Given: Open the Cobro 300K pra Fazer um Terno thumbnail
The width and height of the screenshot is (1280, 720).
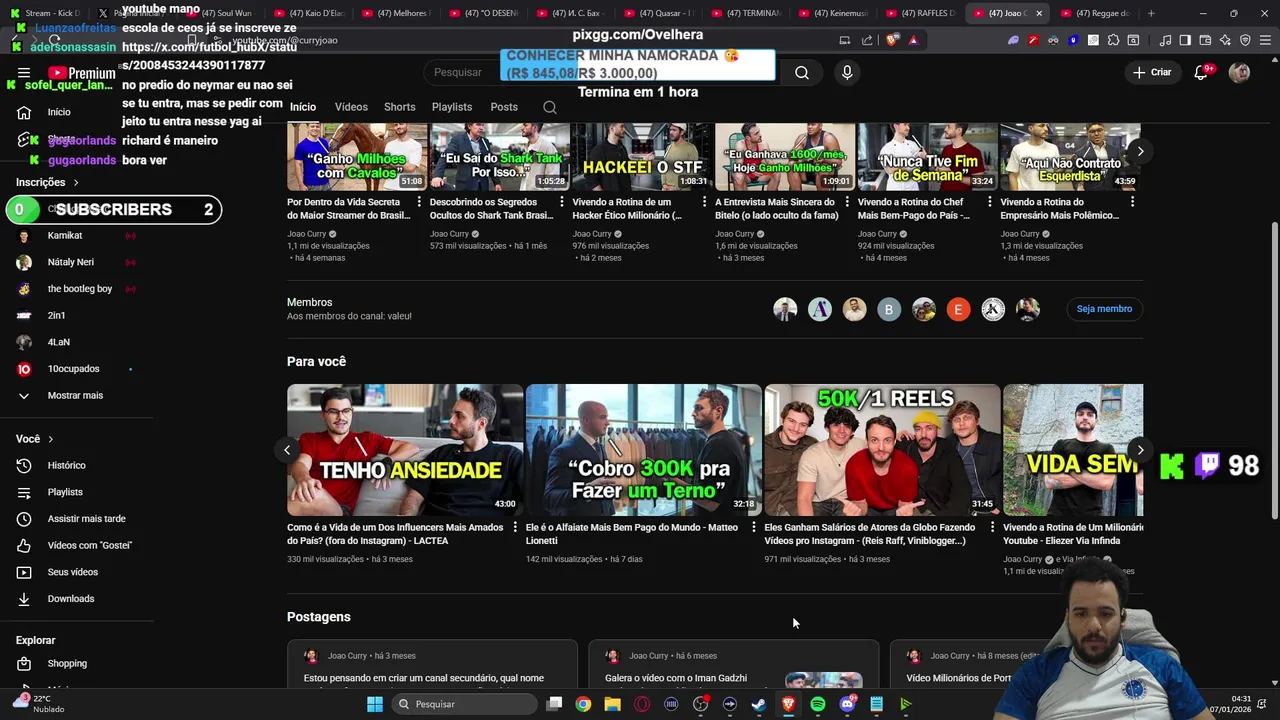Looking at the screenshot, I should [x=644, y=450].
